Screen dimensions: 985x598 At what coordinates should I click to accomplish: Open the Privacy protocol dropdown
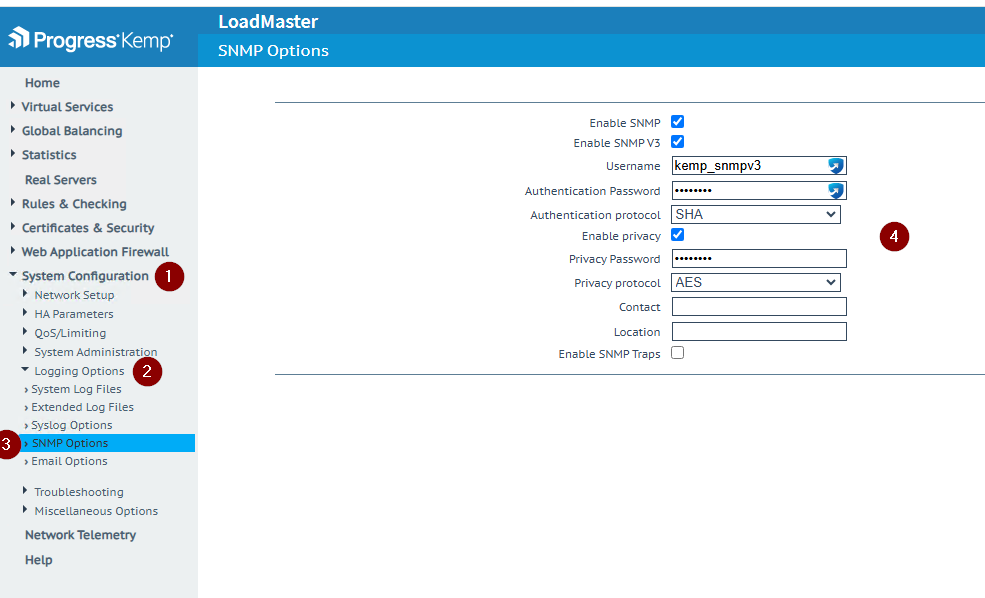click(756, 283)
